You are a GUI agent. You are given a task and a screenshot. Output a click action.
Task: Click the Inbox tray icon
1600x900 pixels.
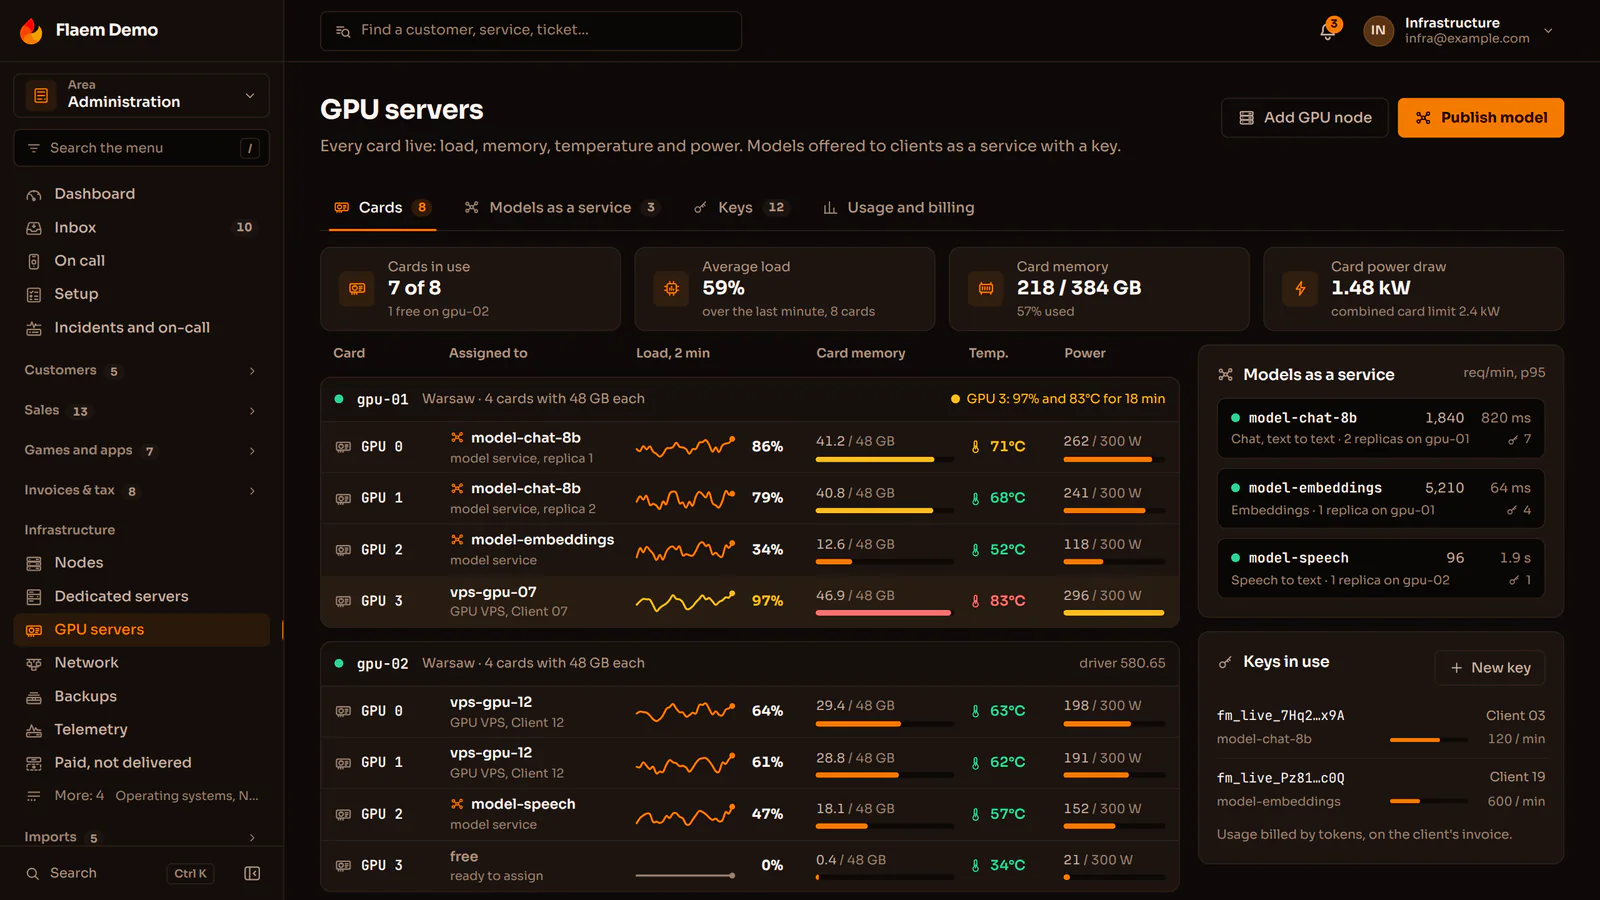pos(34,228)
